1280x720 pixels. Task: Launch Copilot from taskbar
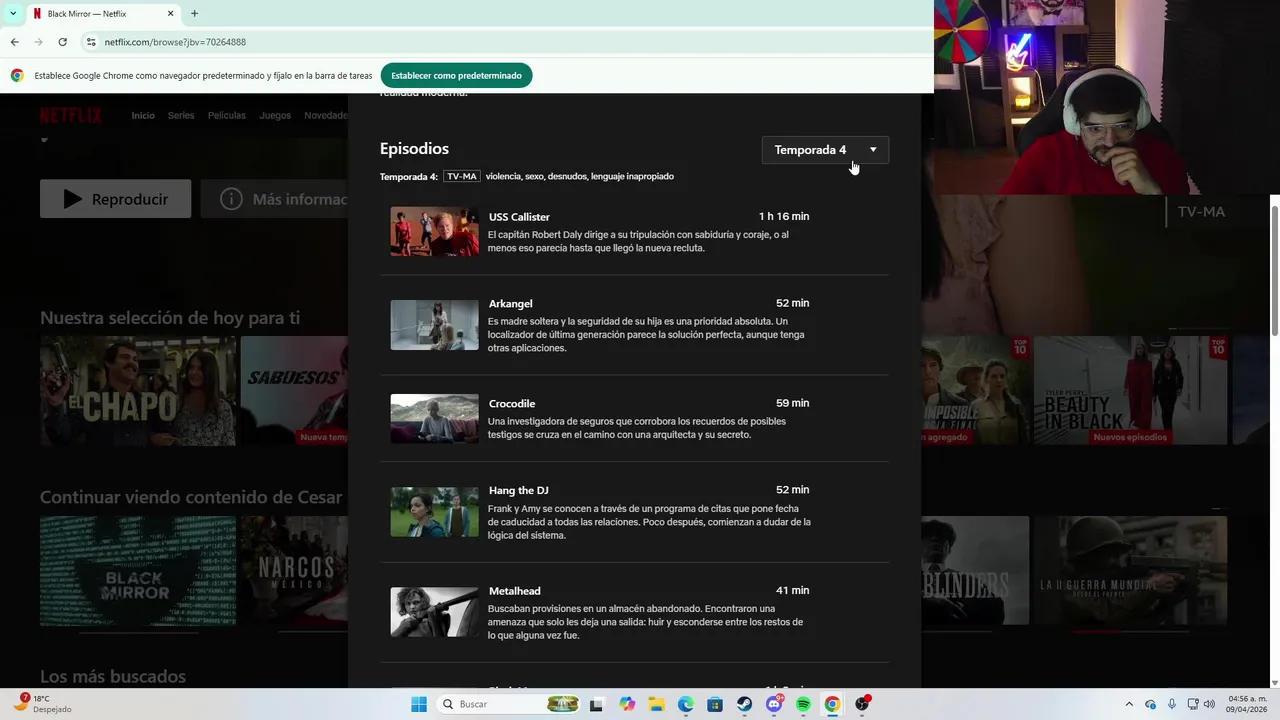627,704
